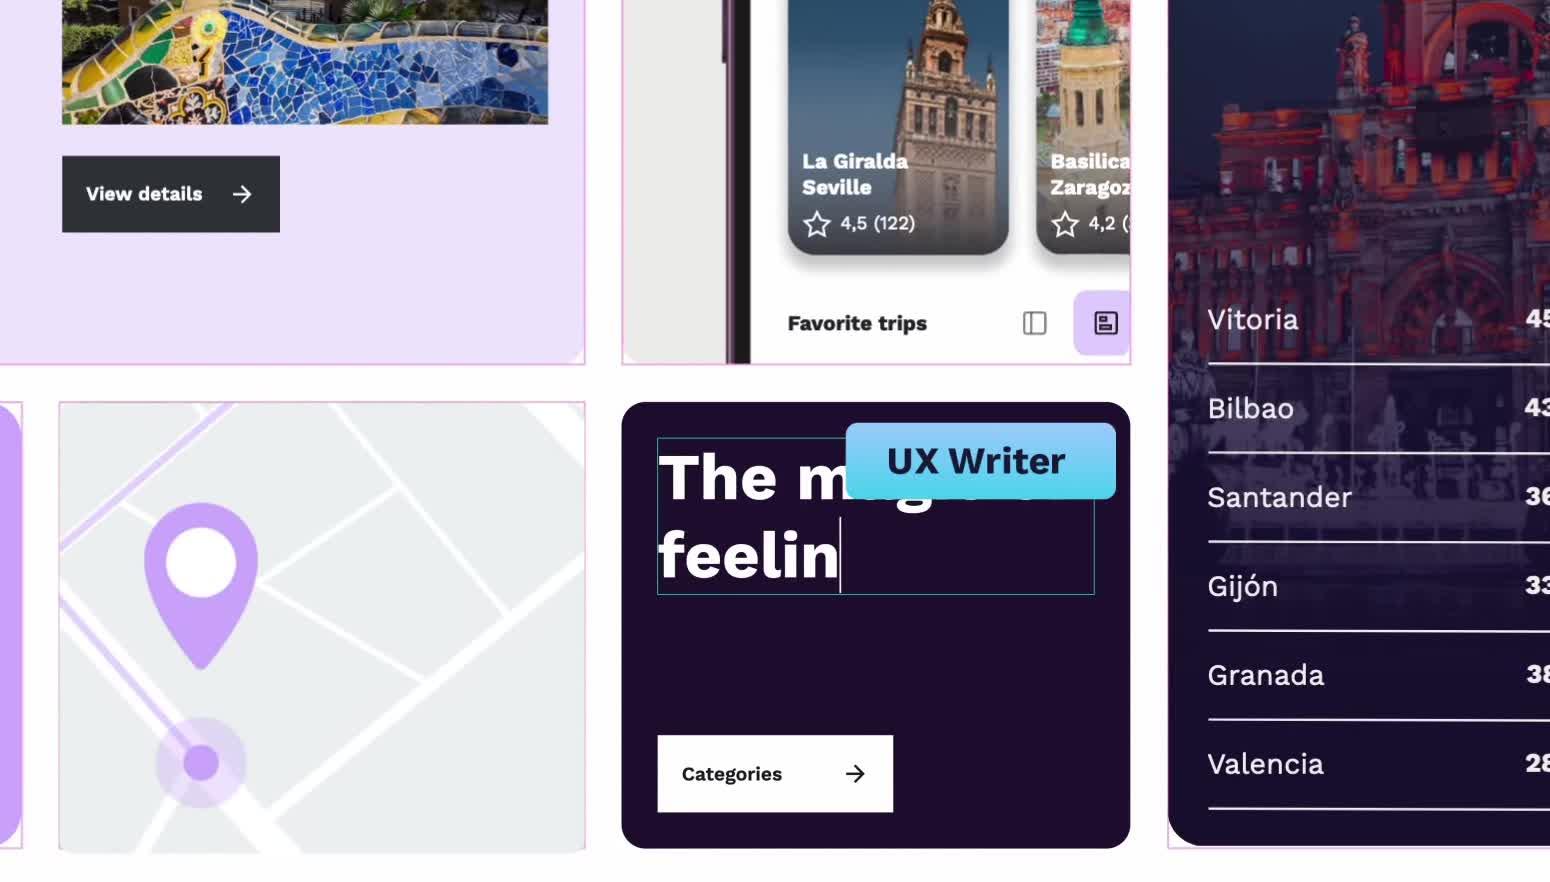
Task: Click the mosaic photo above View details
Action: pyautogui.click(x=305, y=62)
